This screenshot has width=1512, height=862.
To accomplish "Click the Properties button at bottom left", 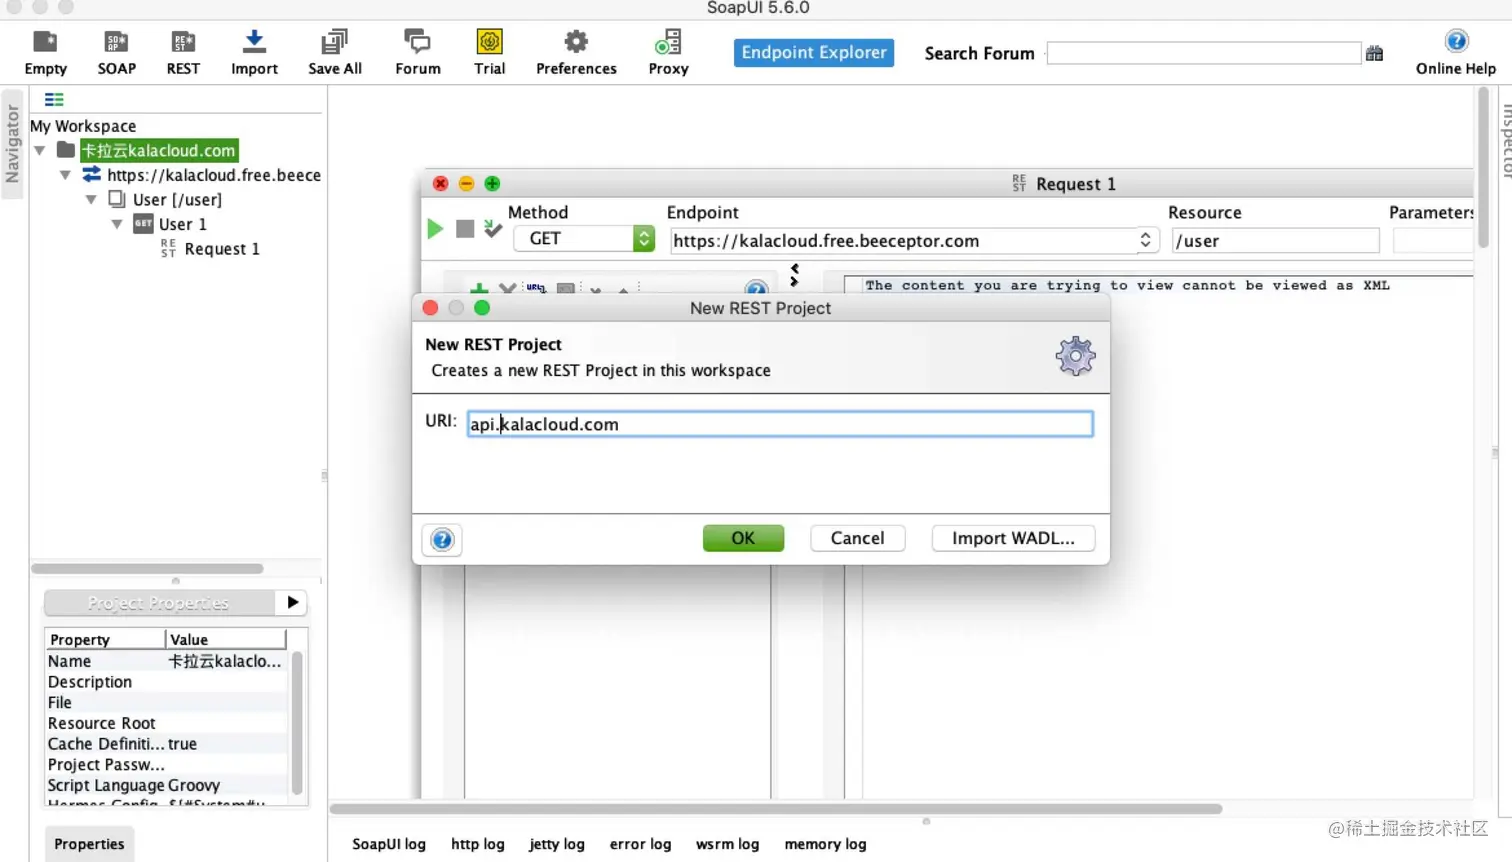I will tap(89, 844).
